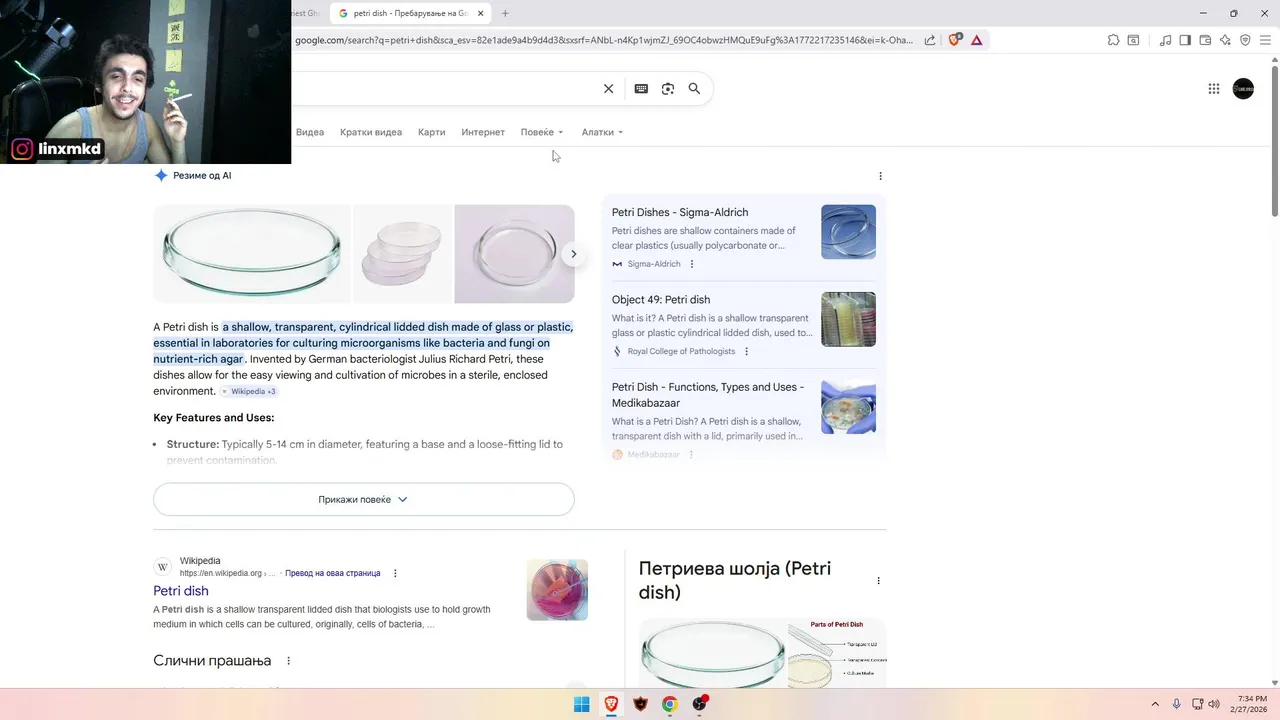Expand the Алатки dropdown

(x=602, y=132)
